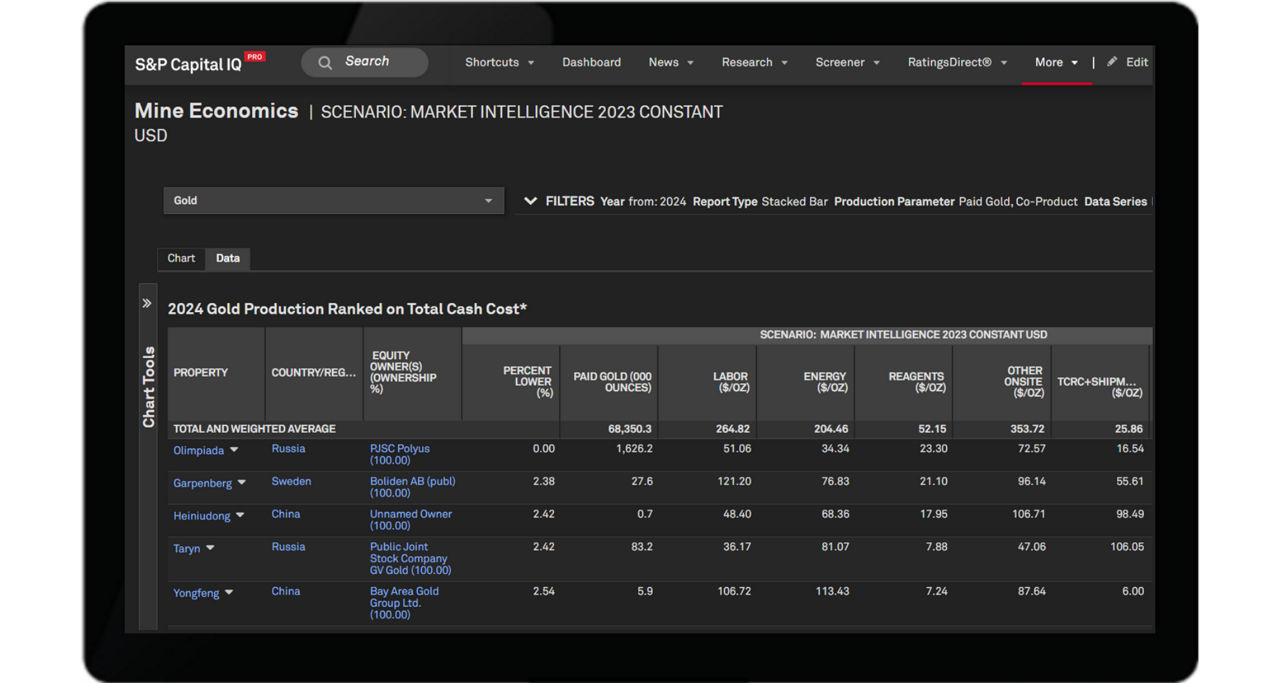This screenshot has width=1280, height=683.
Task: Open the Shortcuts dropdown menu
Action: [x=499, y=62]
